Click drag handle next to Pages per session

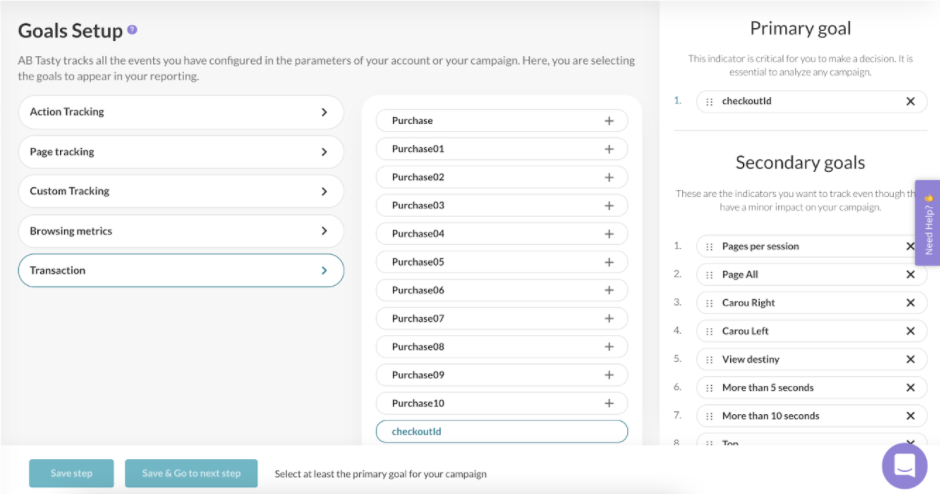point(709,247)
